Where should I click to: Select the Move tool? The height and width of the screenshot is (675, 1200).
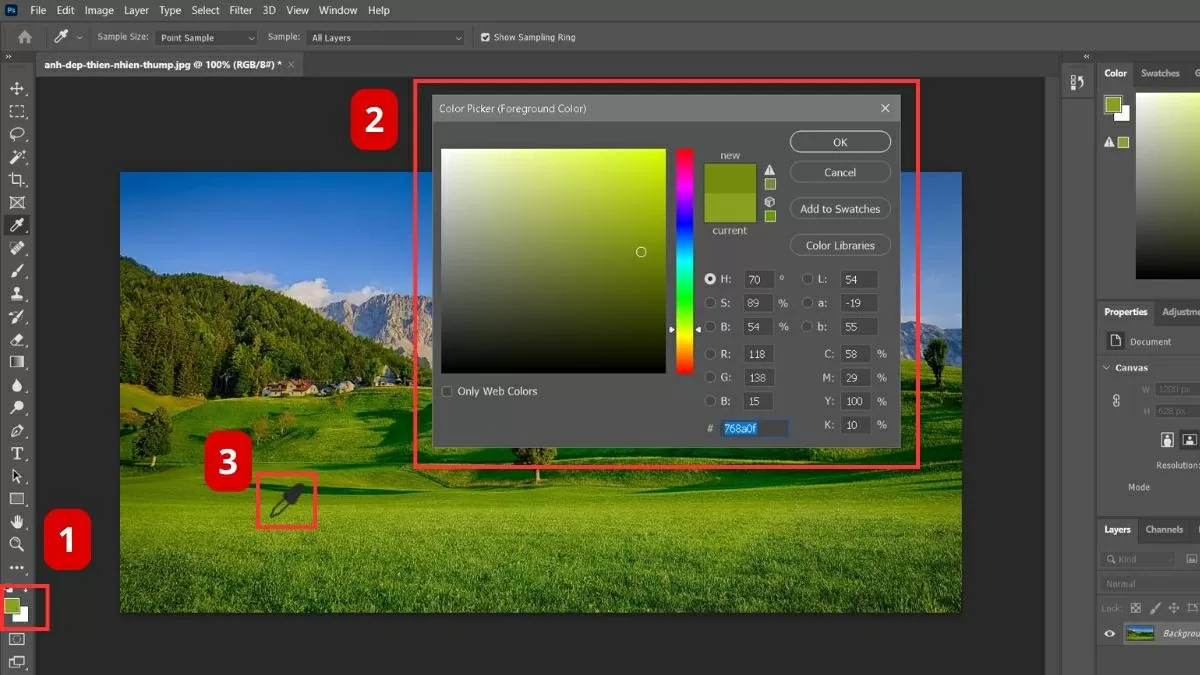17,89
